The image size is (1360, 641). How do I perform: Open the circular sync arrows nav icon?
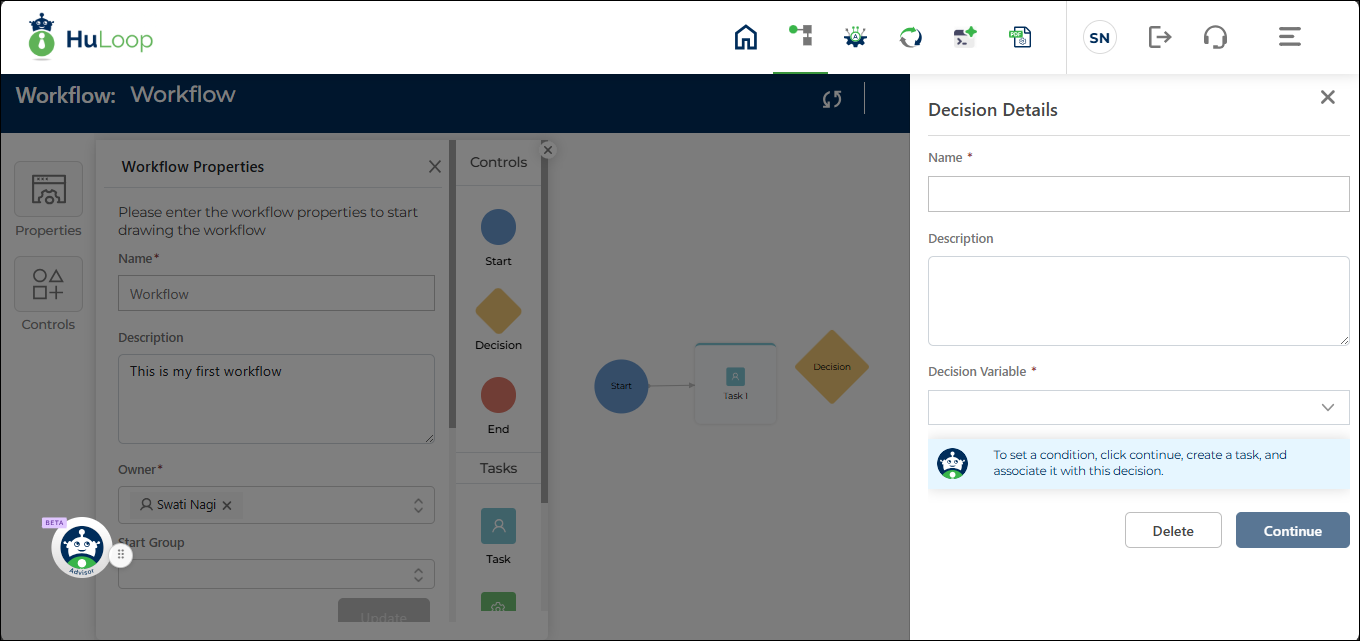tap(910, 38)
